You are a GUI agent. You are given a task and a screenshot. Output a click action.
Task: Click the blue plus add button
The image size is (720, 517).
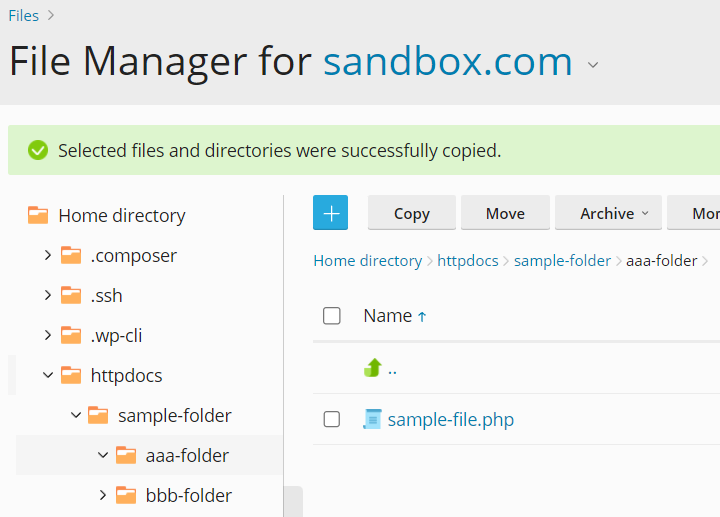[330, 213]
